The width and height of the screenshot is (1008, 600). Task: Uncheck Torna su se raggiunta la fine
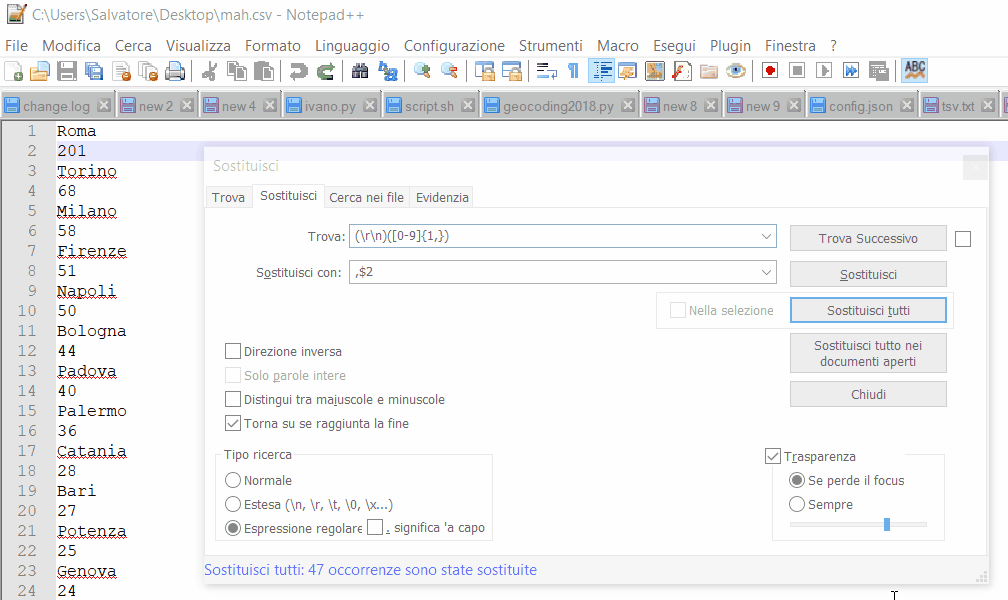point(233,424)
